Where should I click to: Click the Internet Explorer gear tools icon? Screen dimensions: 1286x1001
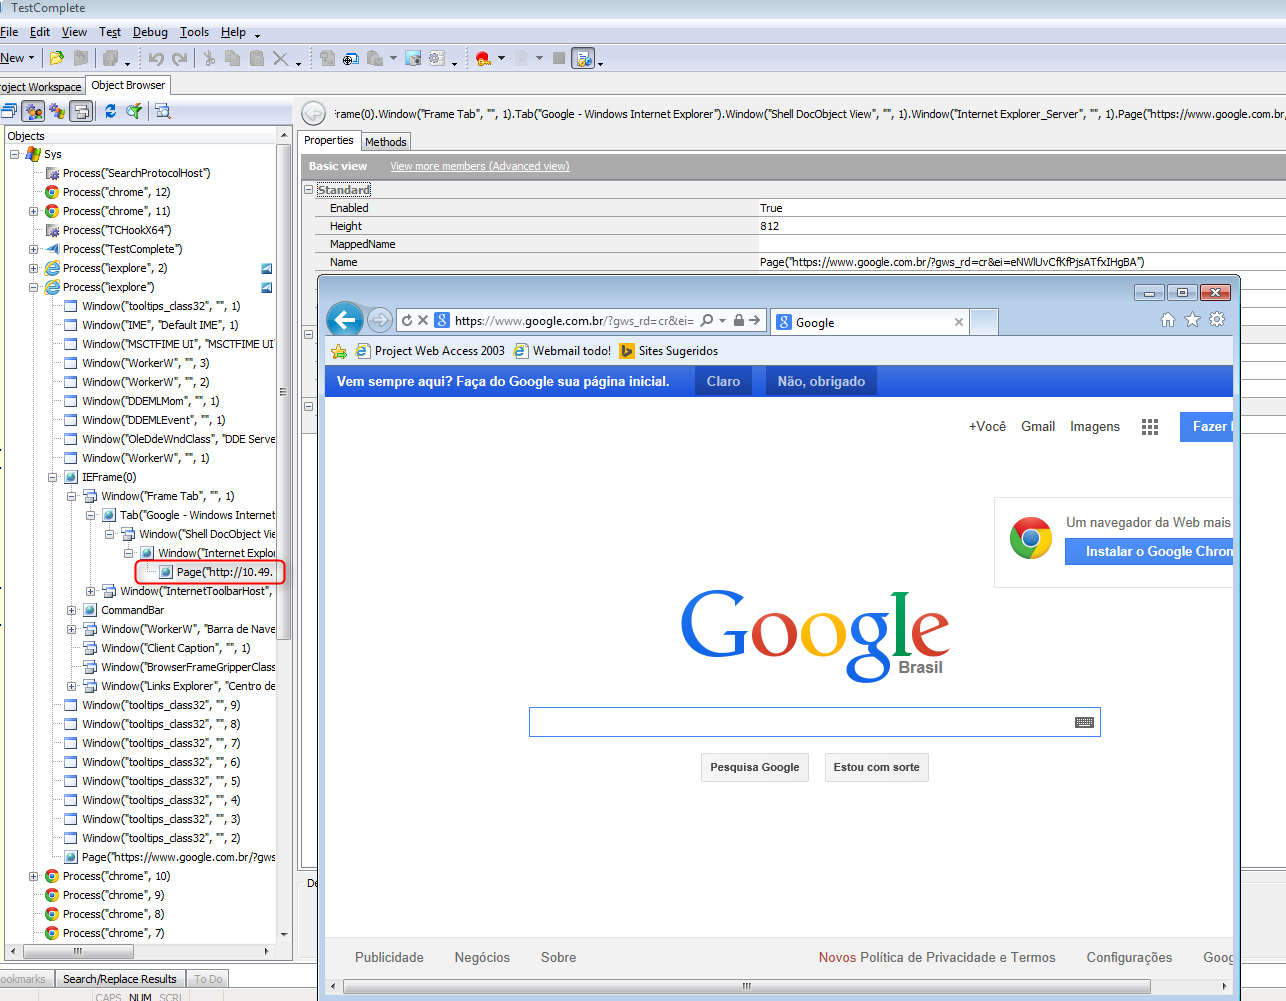pyautogui.click(x=1217, y=320)
